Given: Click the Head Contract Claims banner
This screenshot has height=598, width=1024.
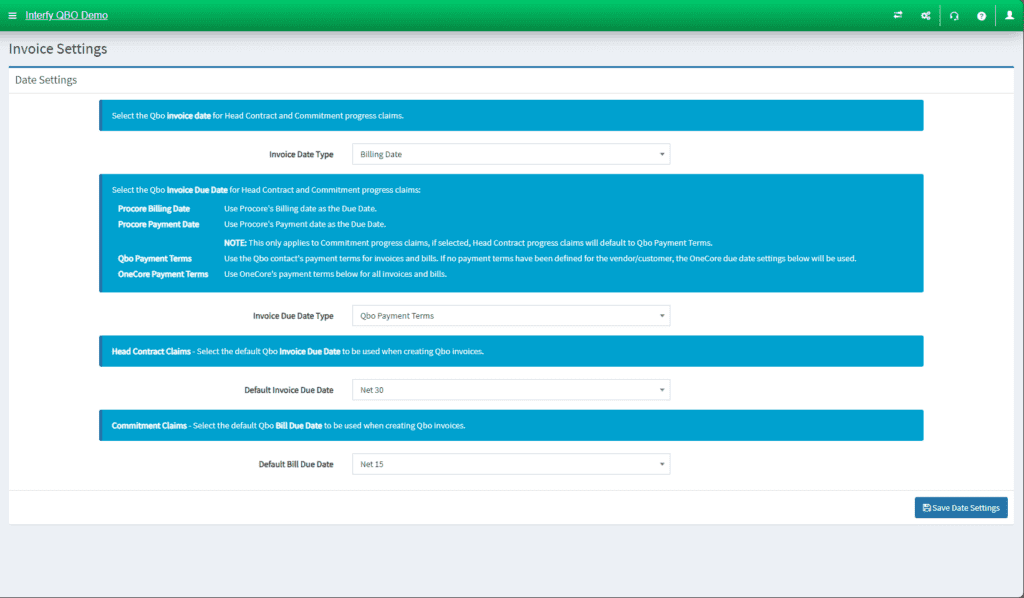Looking at the screenshot, I should [x=510, y=351].
